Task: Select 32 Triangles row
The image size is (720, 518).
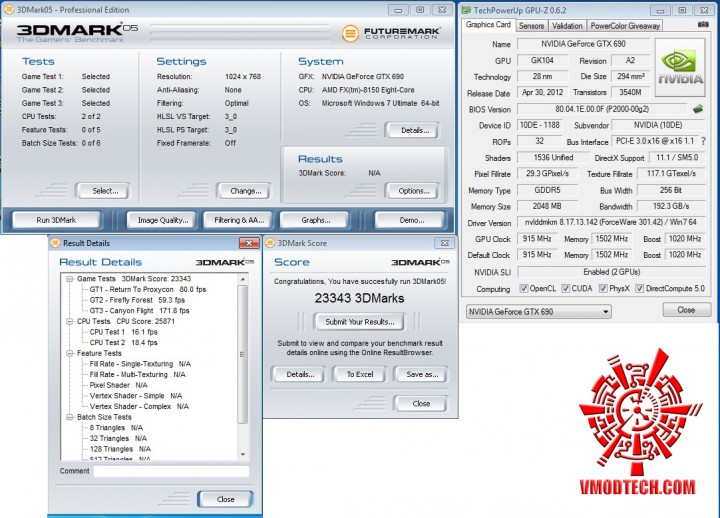Action: click(x=118, y=438)
